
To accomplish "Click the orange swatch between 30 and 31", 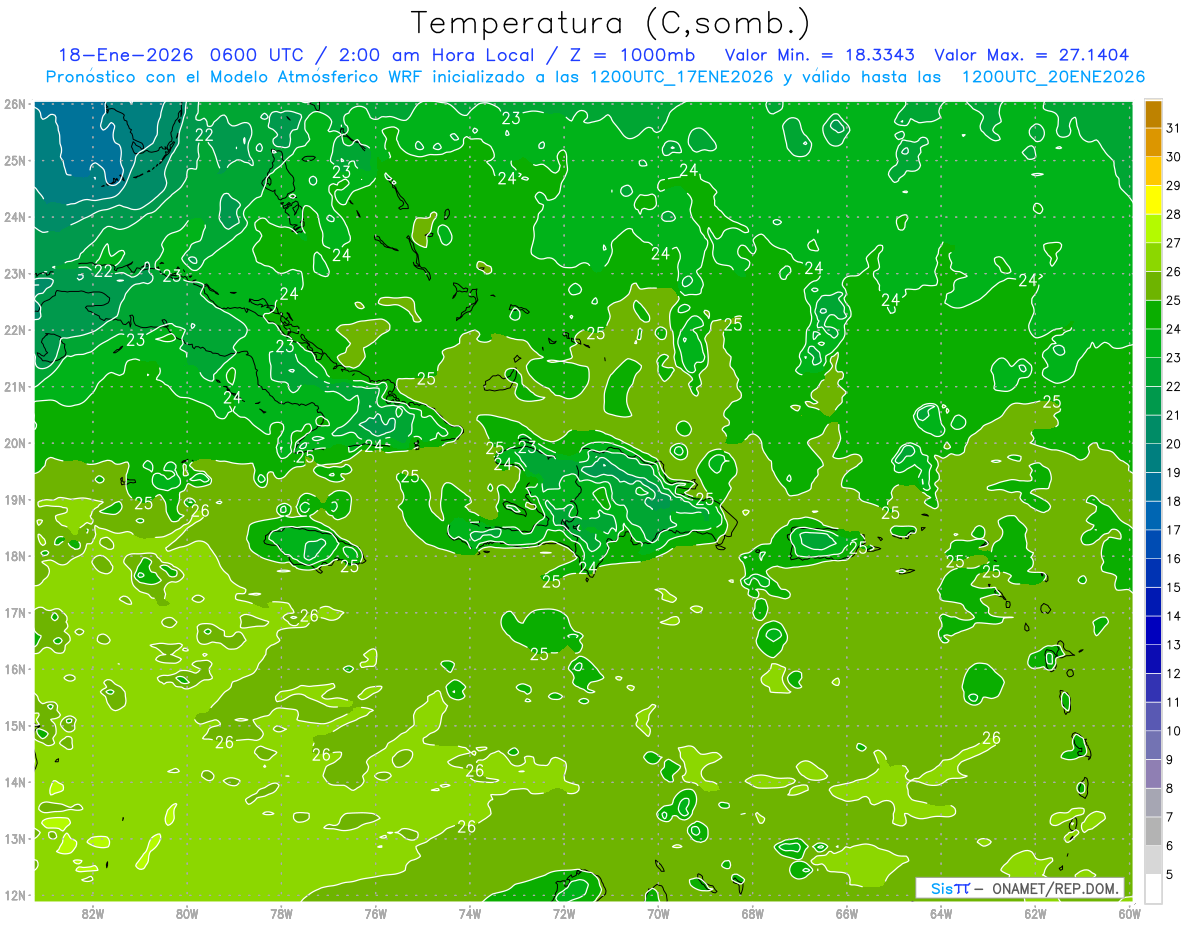I will [1153, 143].
